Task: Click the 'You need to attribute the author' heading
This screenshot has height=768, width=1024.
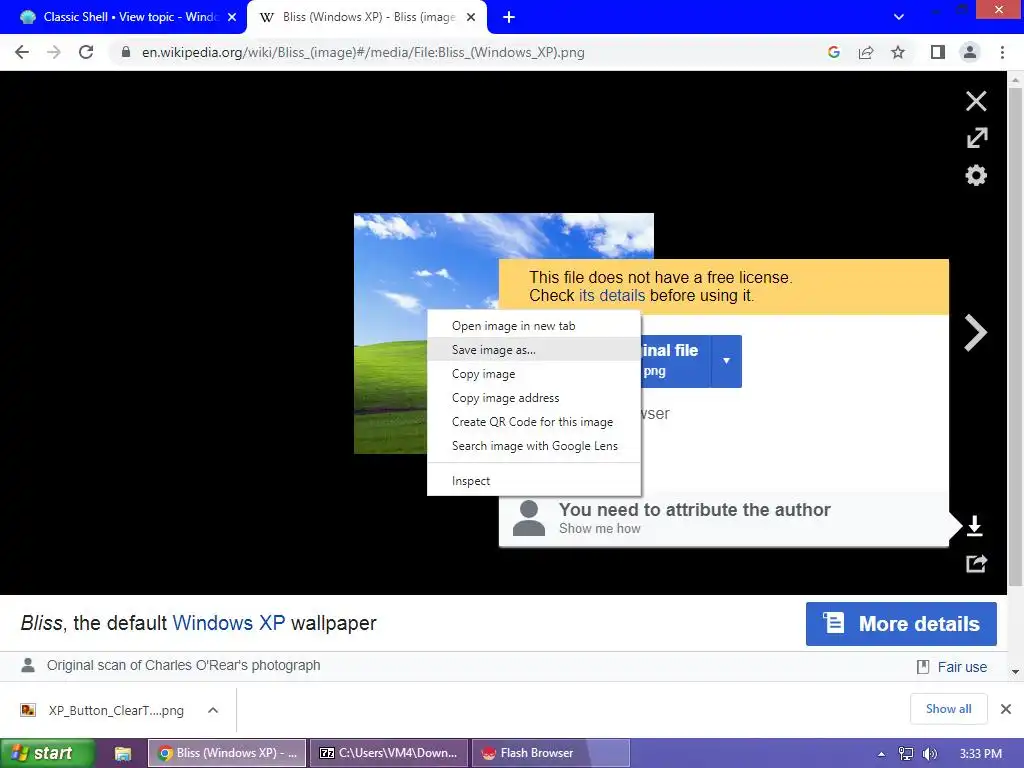Action: pyautogui.click(x=694, y=509)
